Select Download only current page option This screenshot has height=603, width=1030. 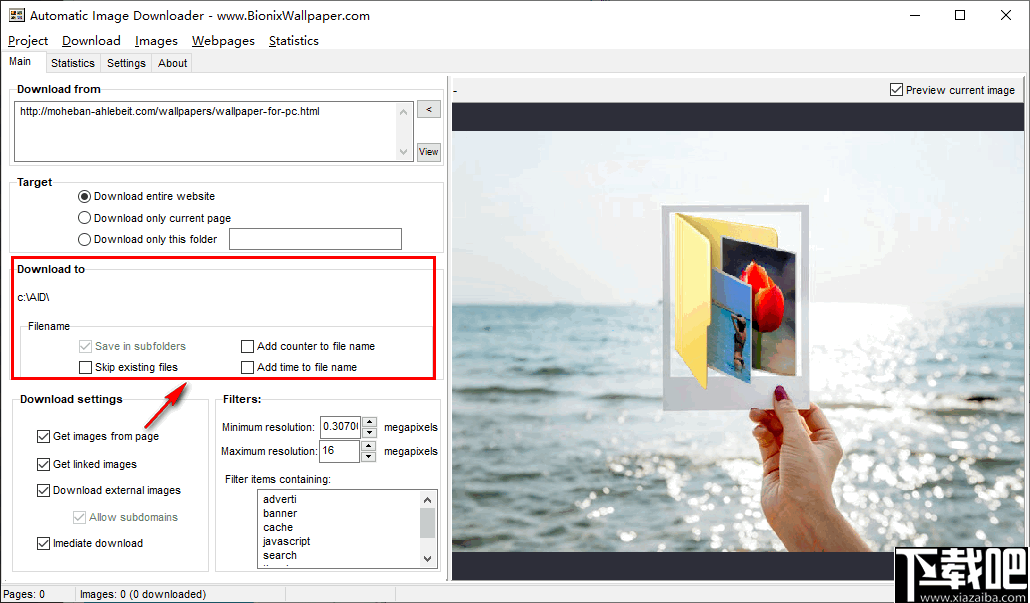(84, 217)
